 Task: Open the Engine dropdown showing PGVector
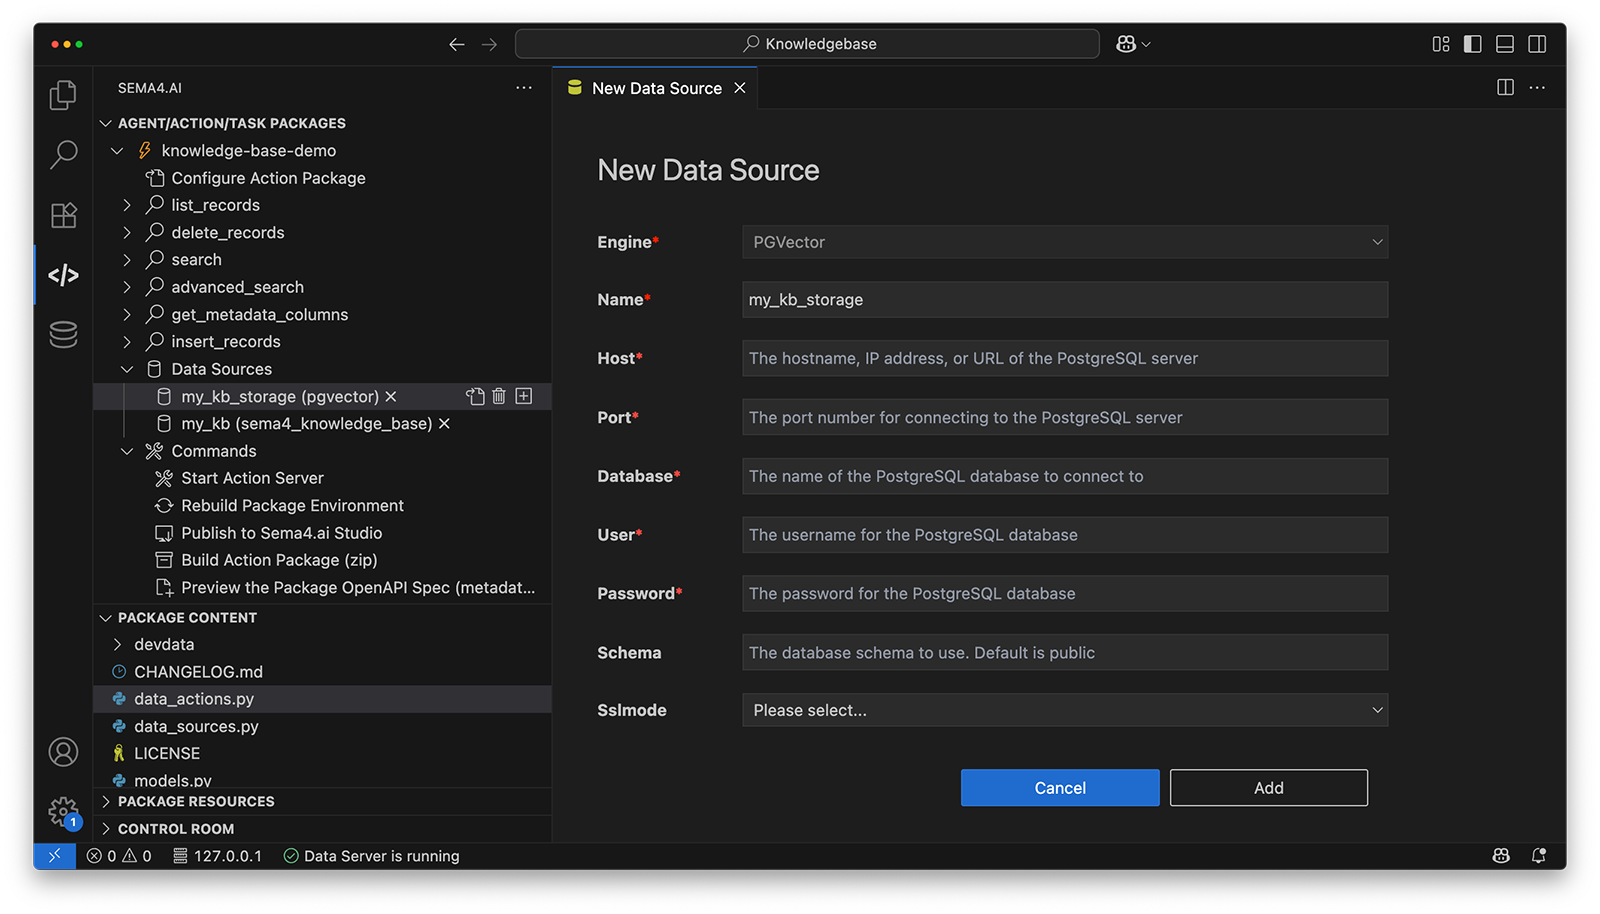coord(1064,241)
